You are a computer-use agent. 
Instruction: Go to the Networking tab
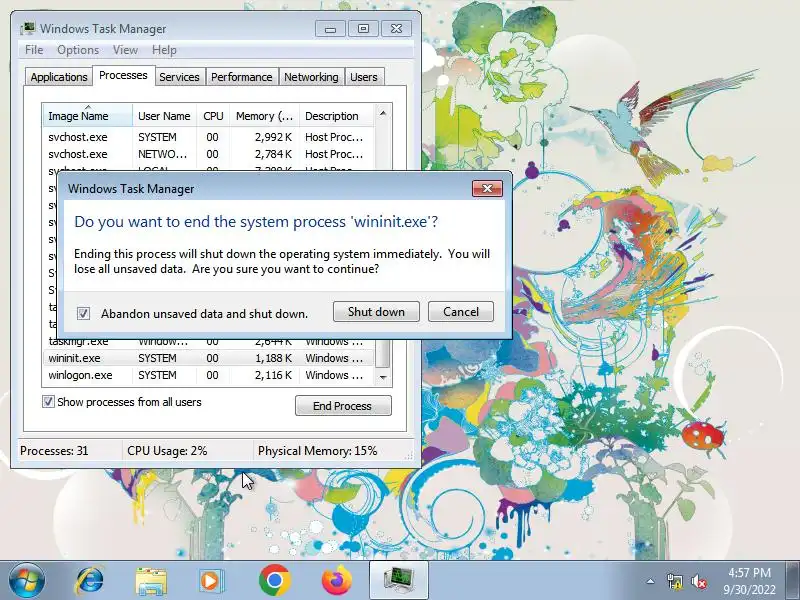pos(311,77)
